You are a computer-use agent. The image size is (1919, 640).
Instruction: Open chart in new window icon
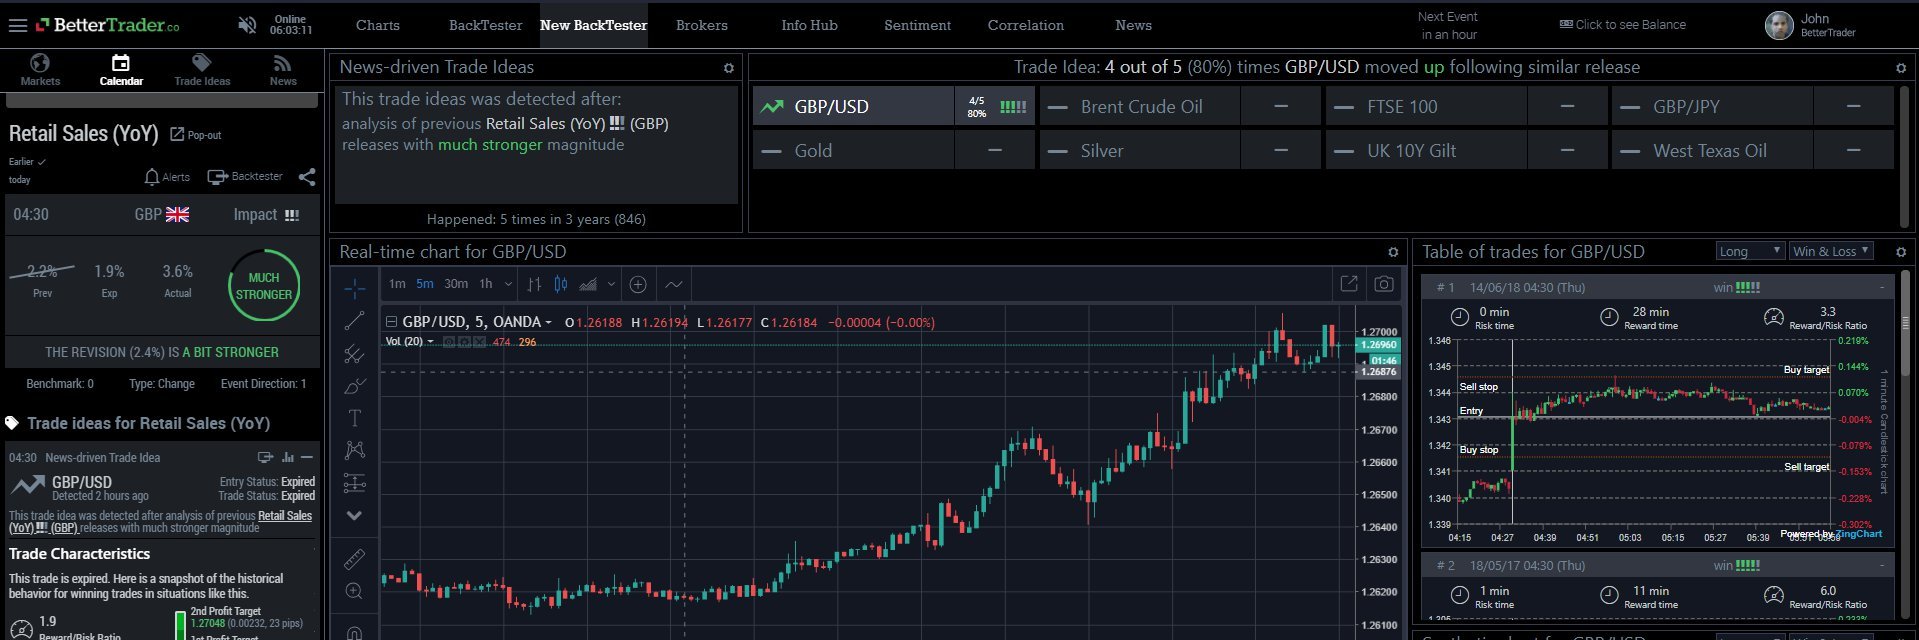tap(1349, 284)
